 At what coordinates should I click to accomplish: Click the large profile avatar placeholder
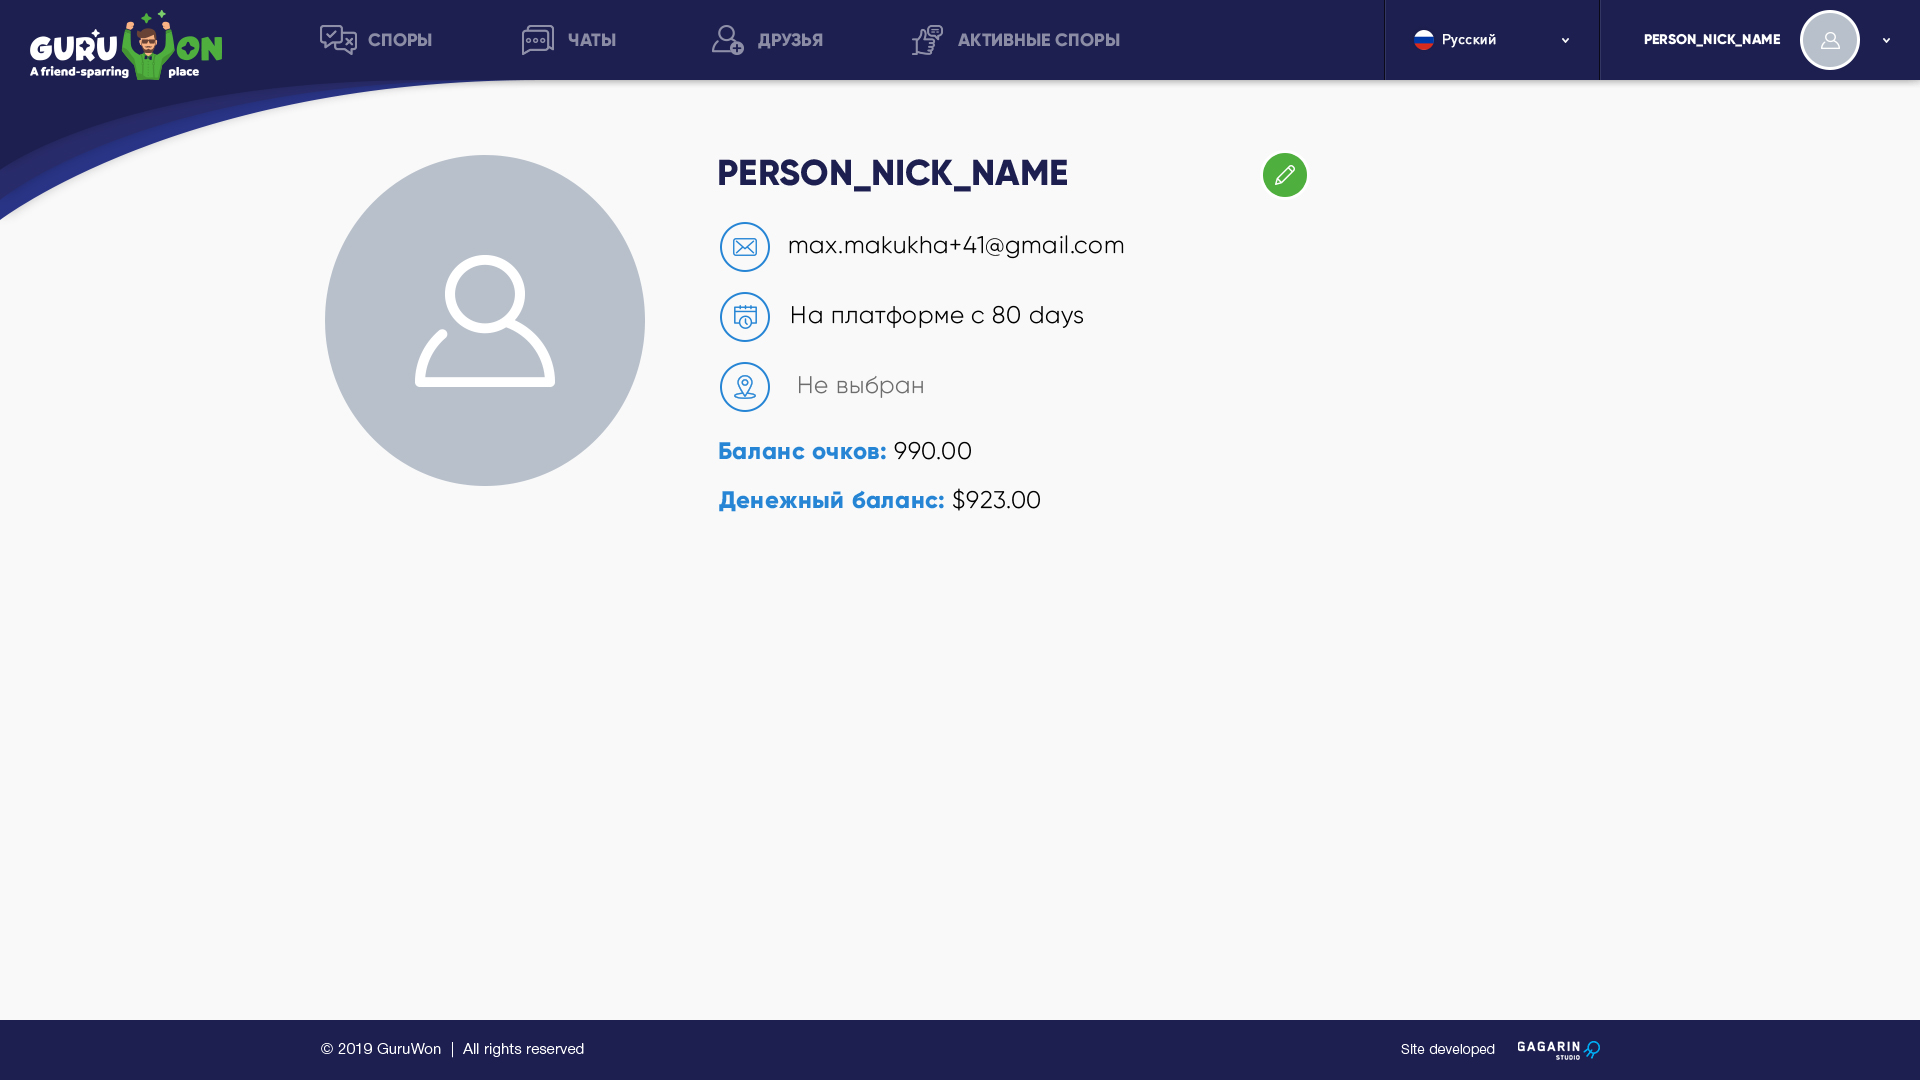pos(485,320)
